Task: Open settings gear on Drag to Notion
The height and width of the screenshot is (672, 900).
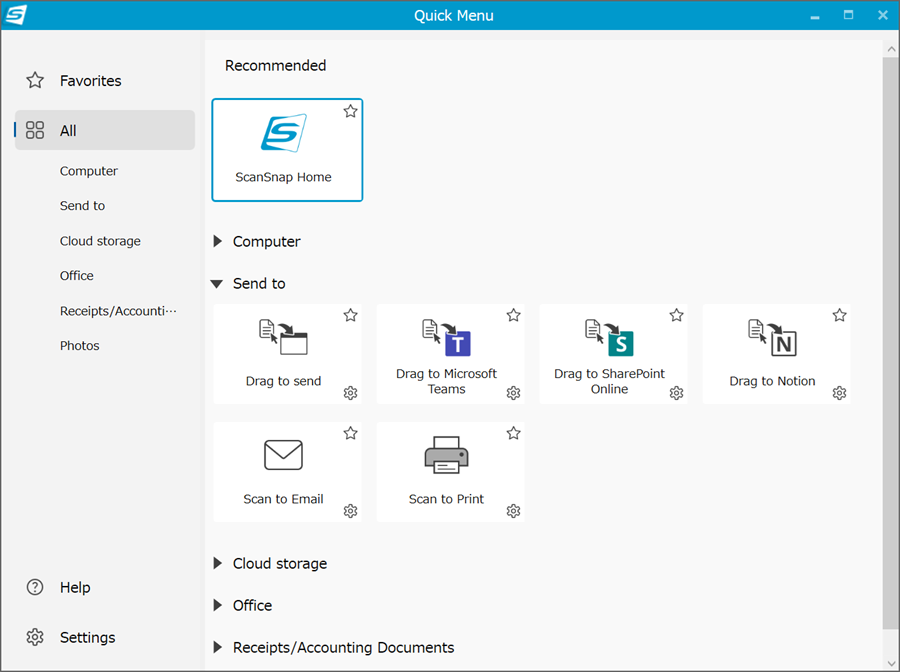Action: click(840, 393)
